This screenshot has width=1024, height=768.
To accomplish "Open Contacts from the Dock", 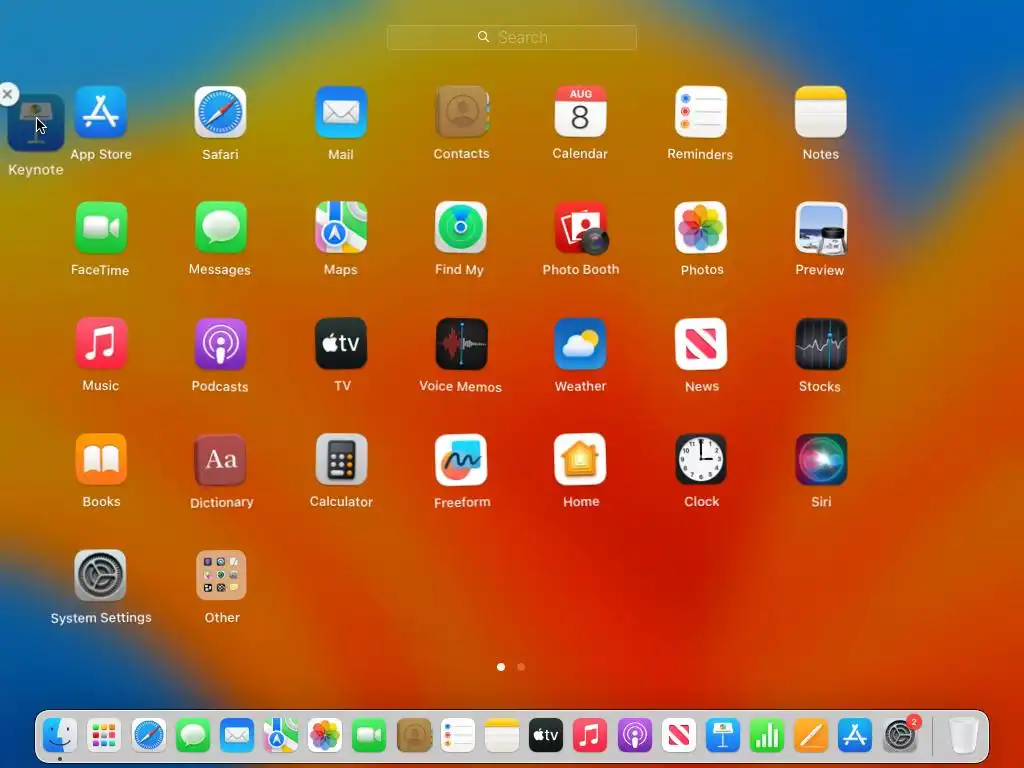I will pos(414,735).
